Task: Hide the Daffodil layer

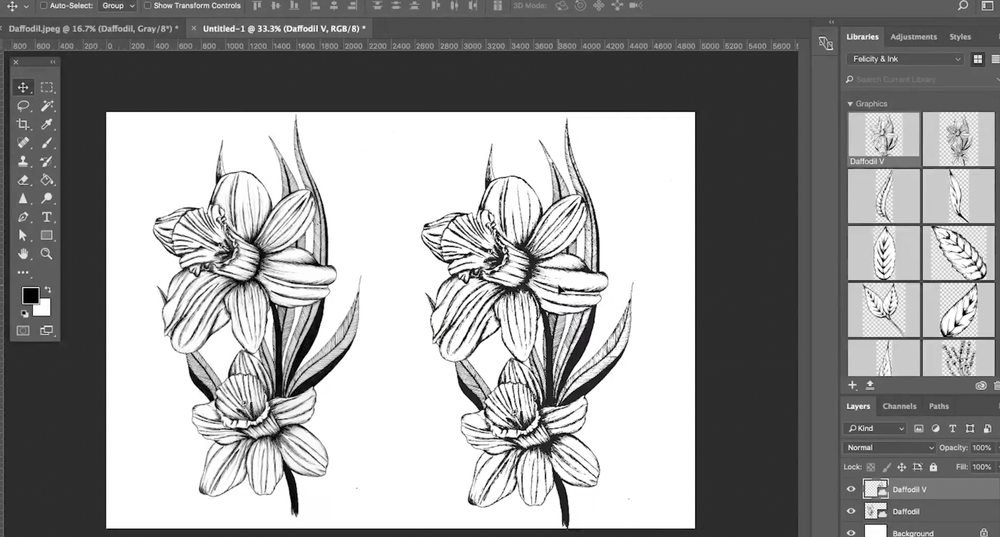Action: (x=851, y=511)
